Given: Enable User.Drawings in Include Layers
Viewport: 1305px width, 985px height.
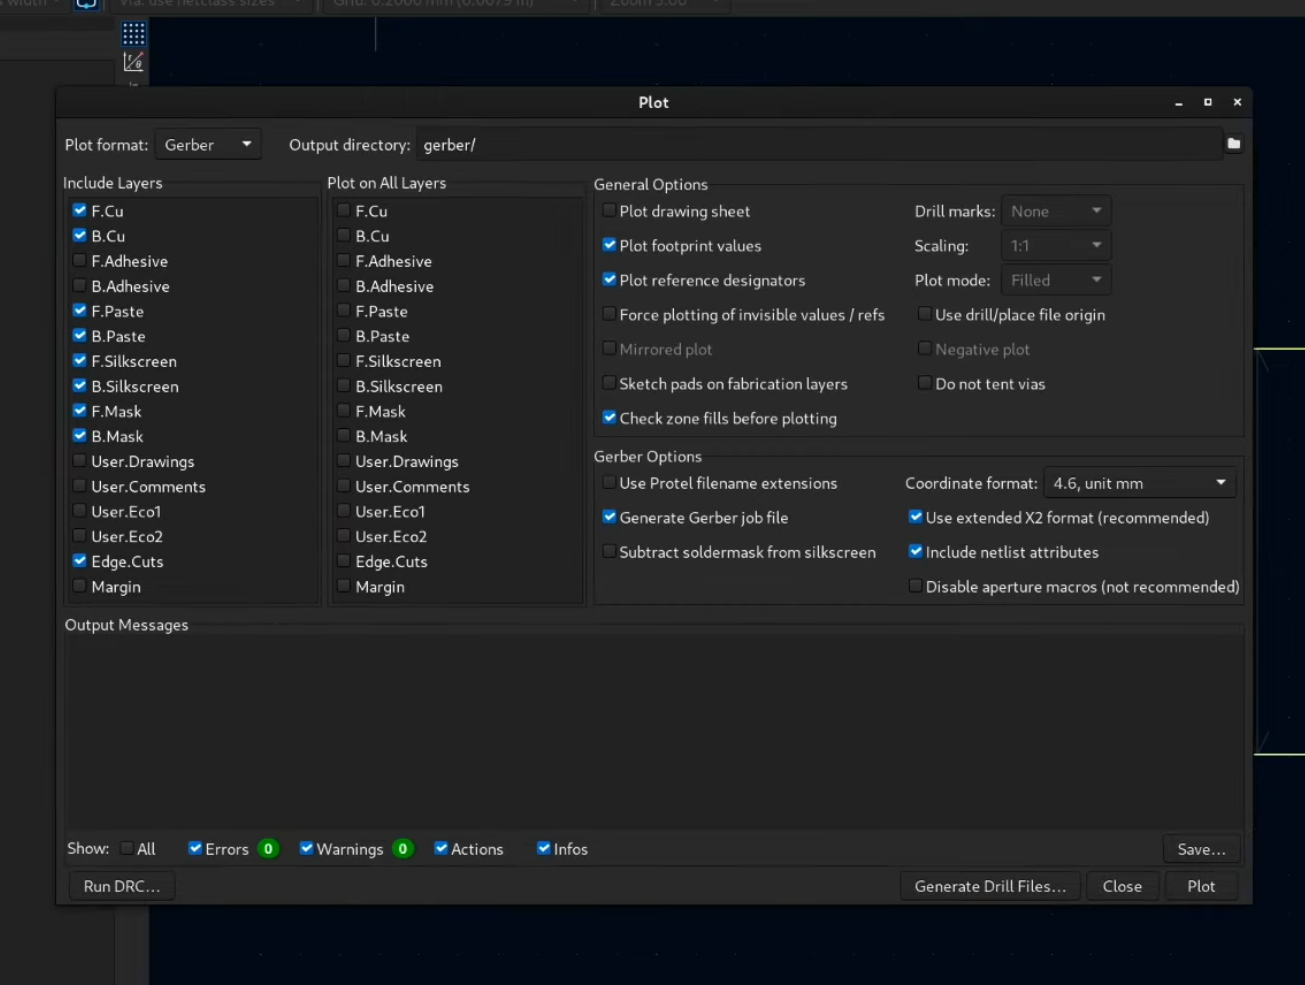Looking at the screenshot, I should (x=80, y=461).
